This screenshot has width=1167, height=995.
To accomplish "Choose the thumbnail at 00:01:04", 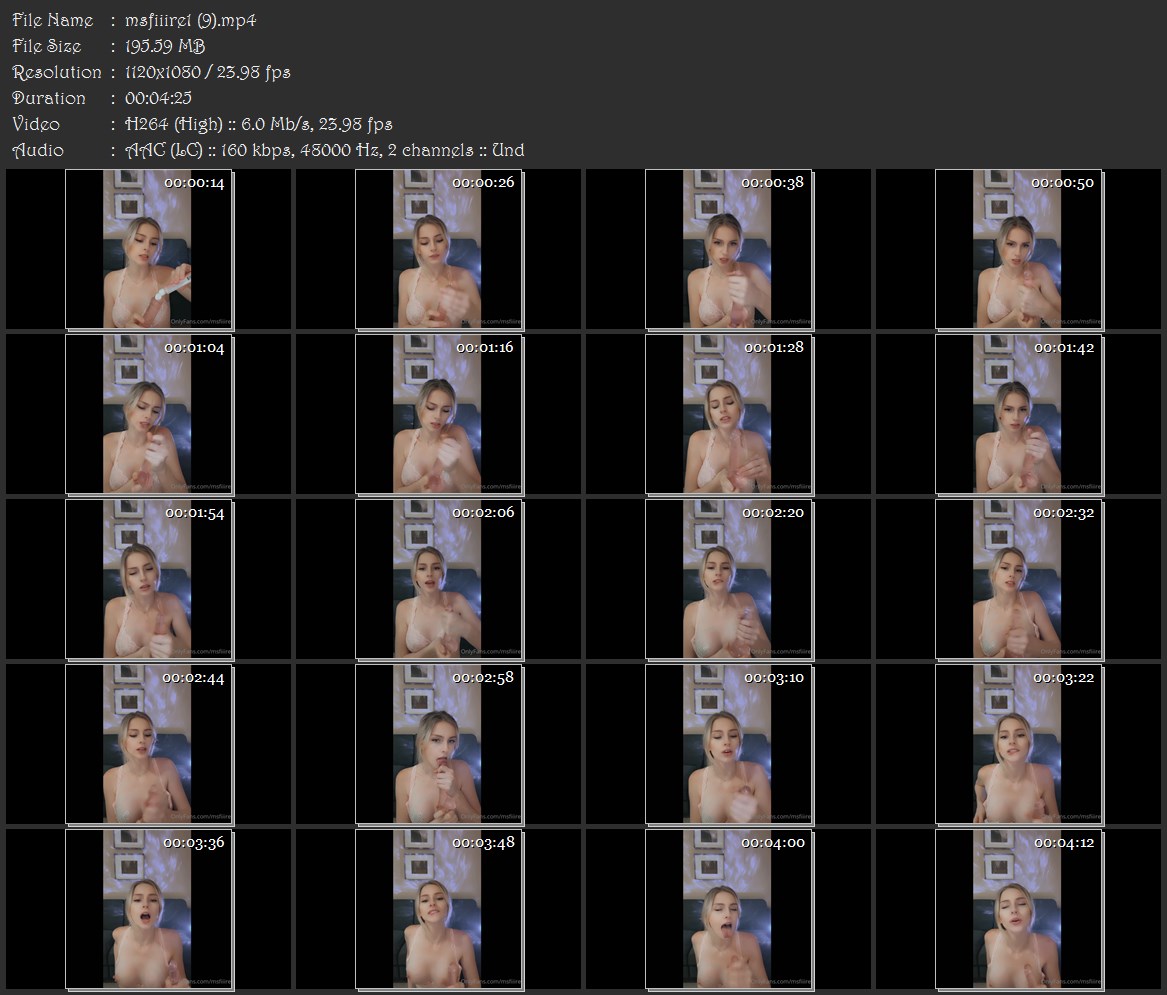I will 149,415.
